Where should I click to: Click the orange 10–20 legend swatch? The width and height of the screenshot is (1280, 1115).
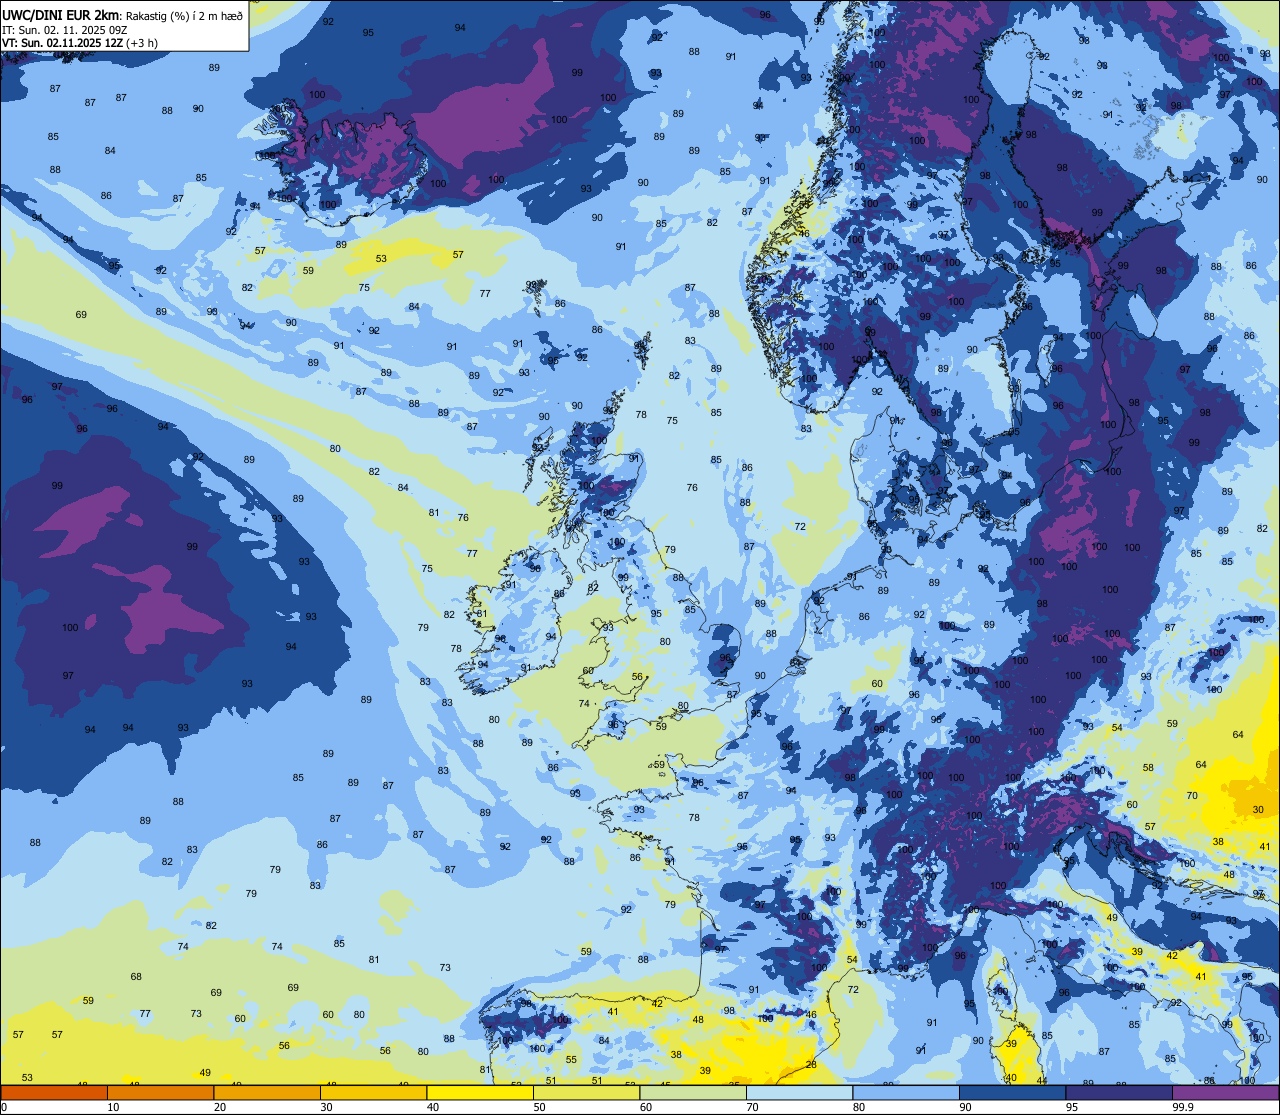[160, 1092]
